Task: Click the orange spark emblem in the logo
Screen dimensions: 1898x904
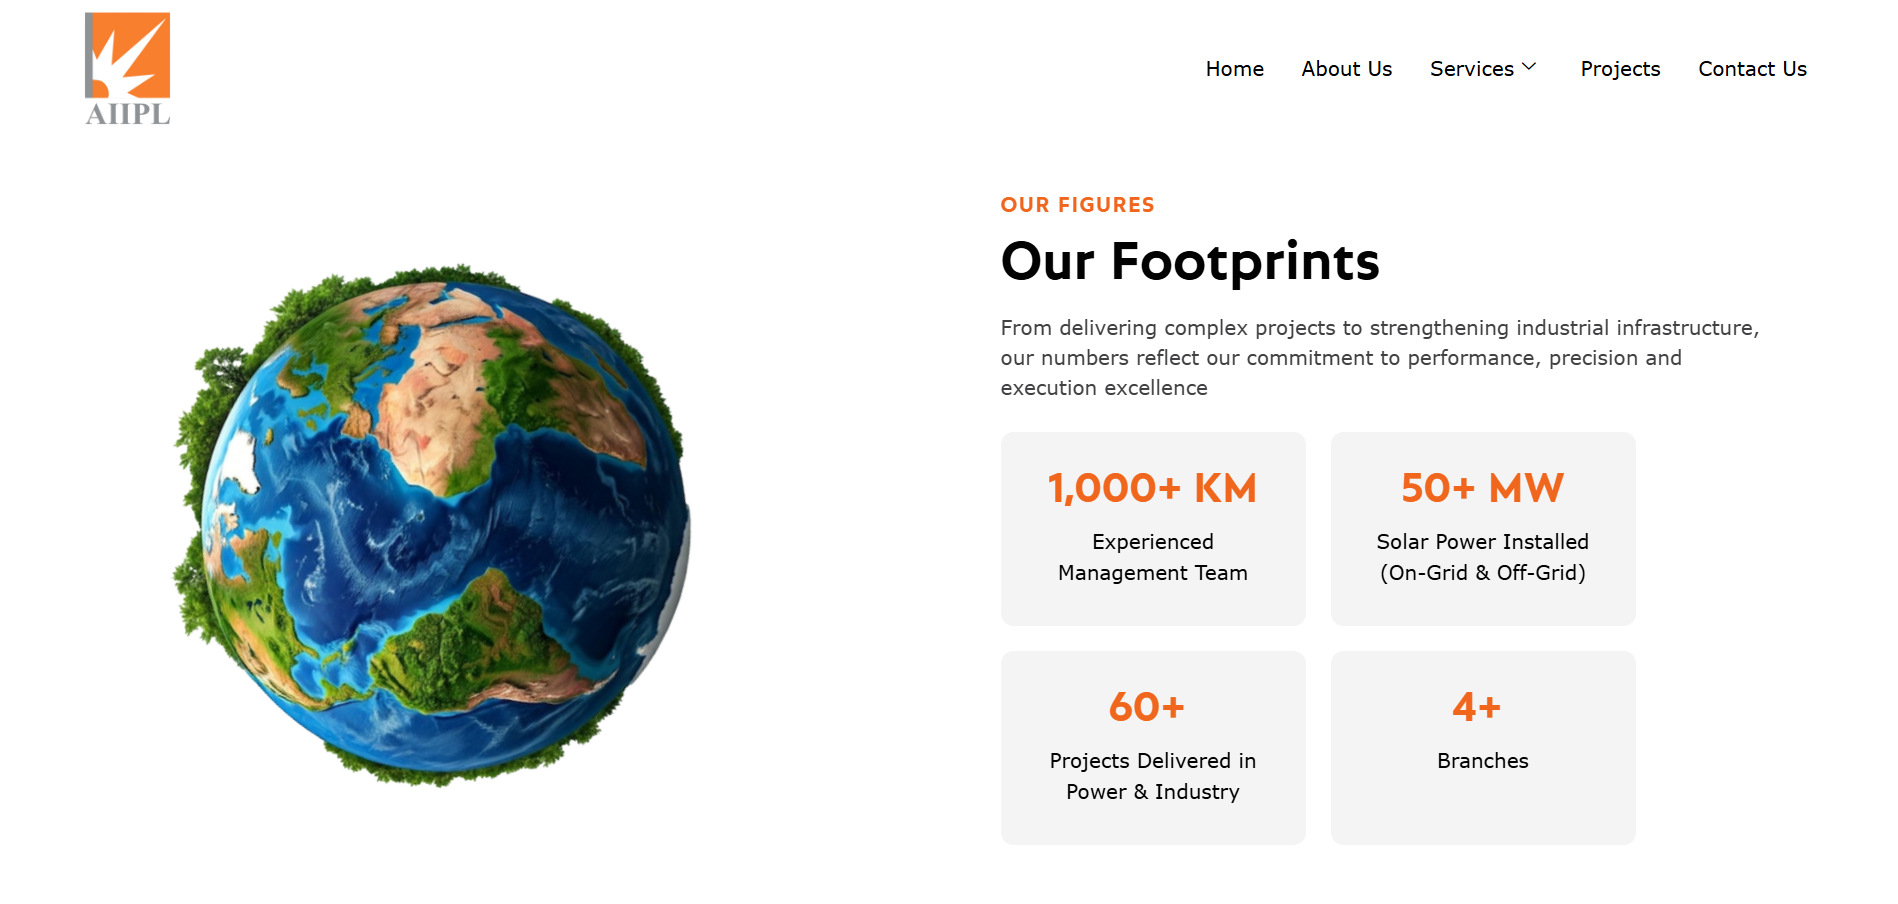Action: click(128, 55)
